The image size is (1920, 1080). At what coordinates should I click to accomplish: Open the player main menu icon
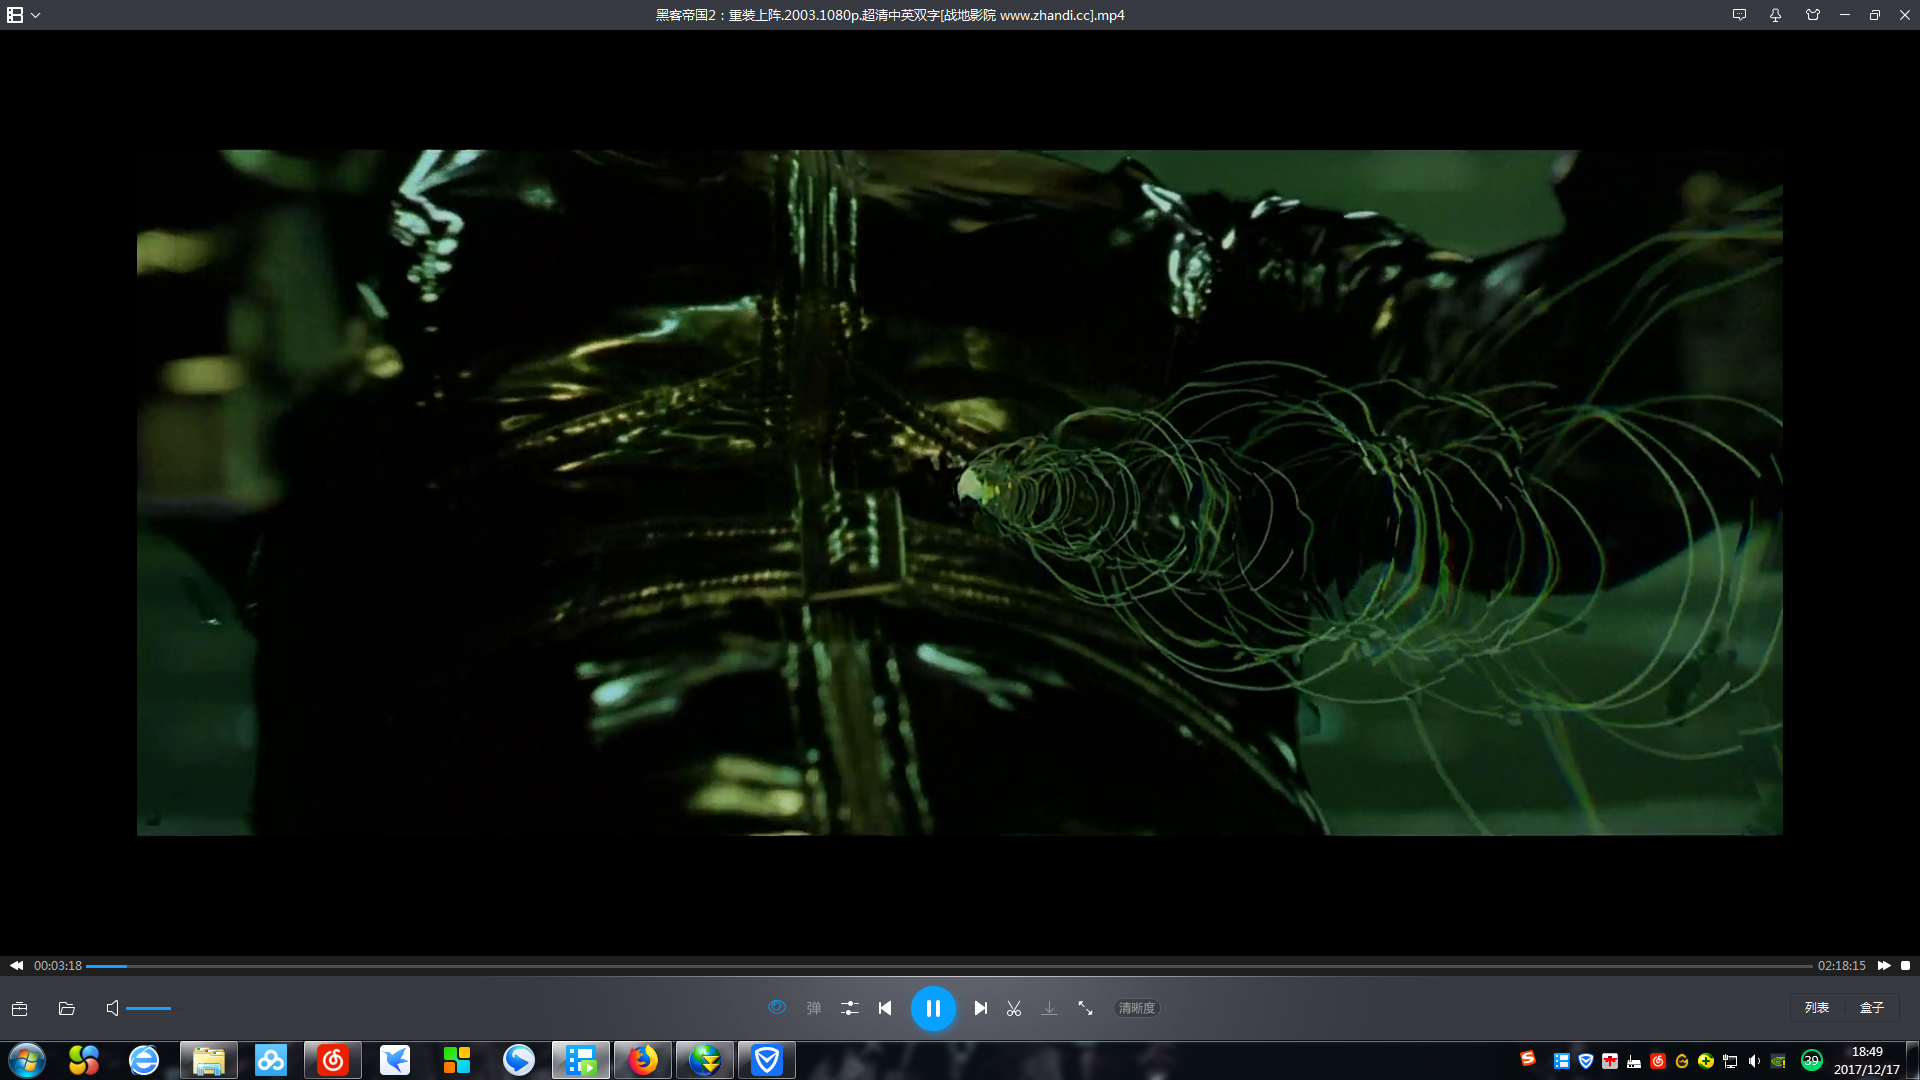15,15
